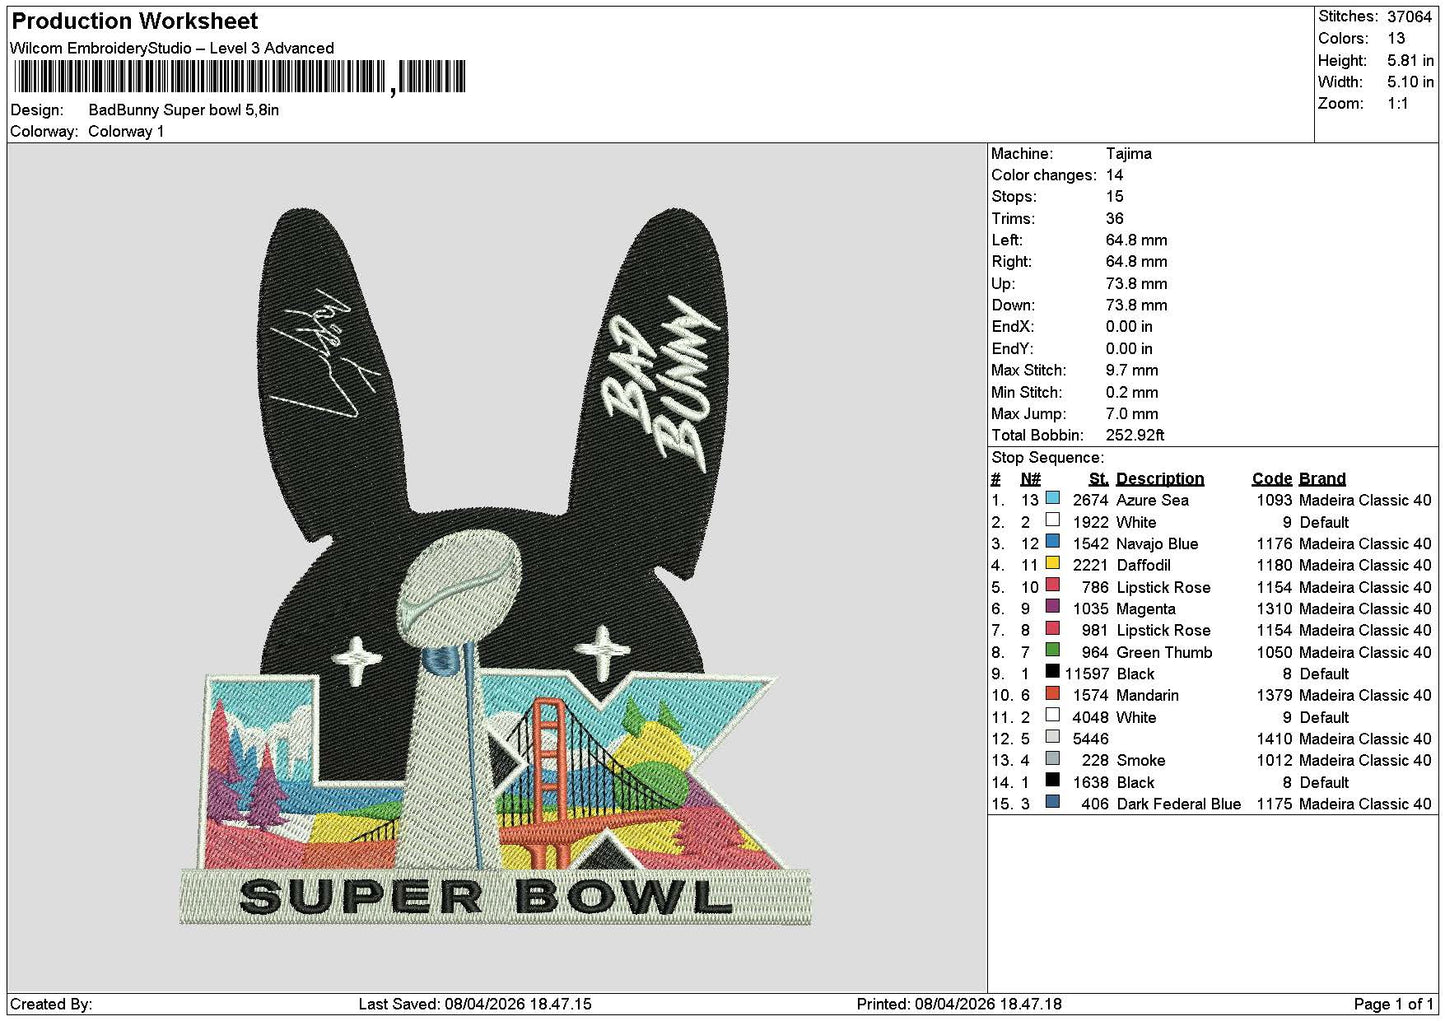Click the Green Thumb color swatch

point(1052,650)
